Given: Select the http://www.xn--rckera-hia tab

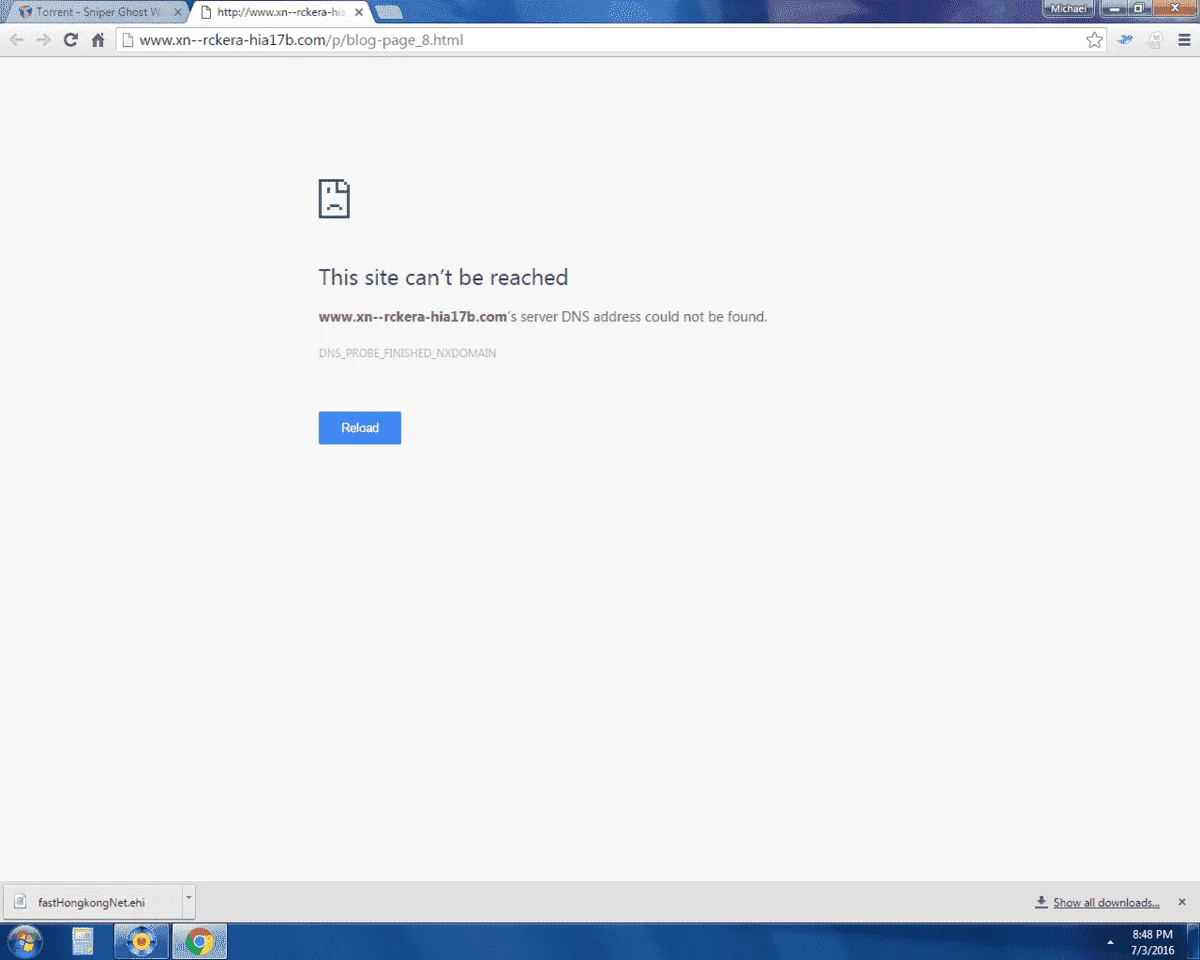Looking at the screenshot, I should click(282, 12).
